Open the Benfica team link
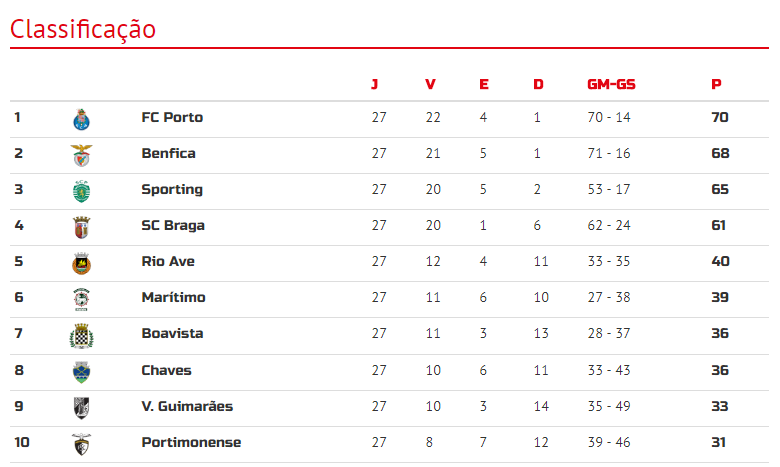 pyautogui.click(x=168, y=153)
